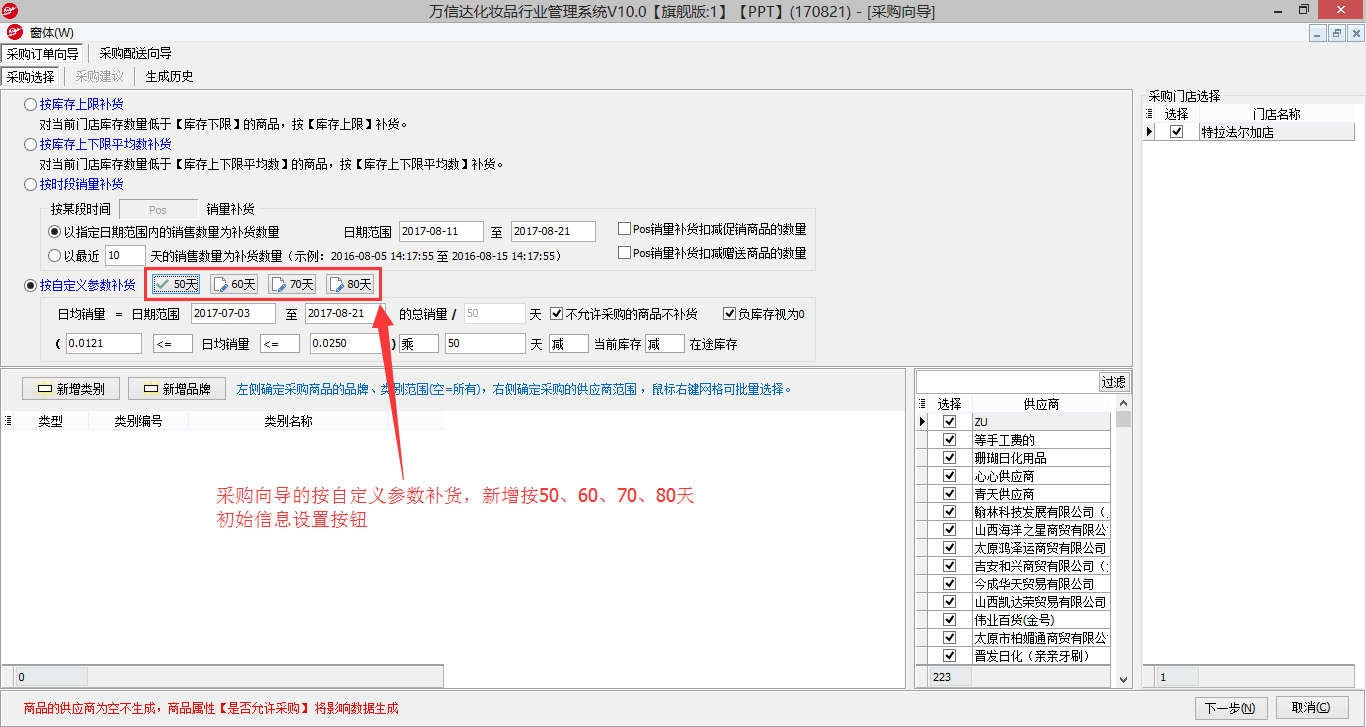1366x727 pixels.
Task: Click the 供应商 column header
Action: tap(1041, 404)
